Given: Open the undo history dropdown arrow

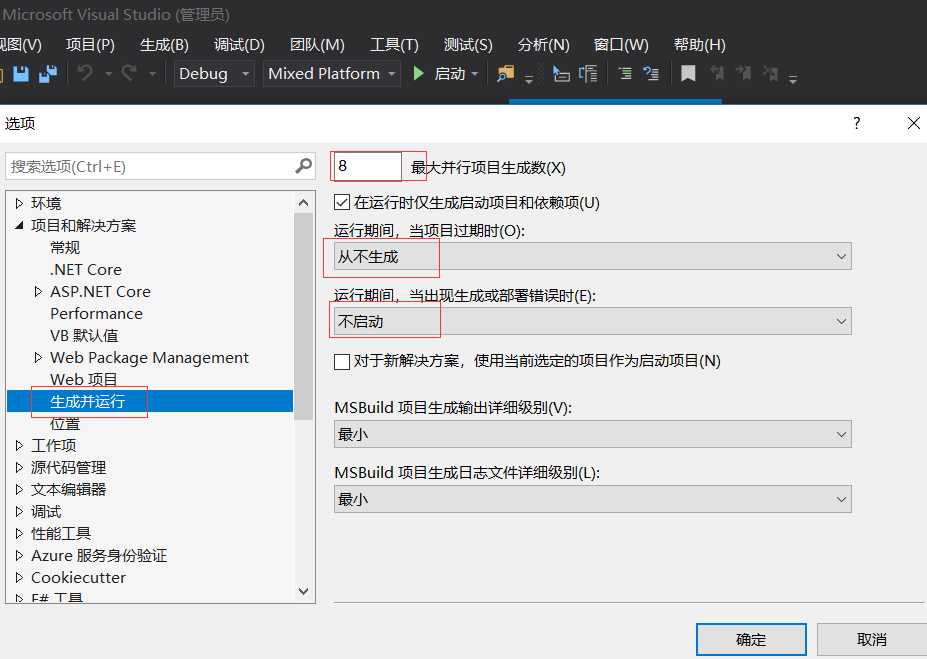Looking at the screenshot, I should click(x=109, y=74).
